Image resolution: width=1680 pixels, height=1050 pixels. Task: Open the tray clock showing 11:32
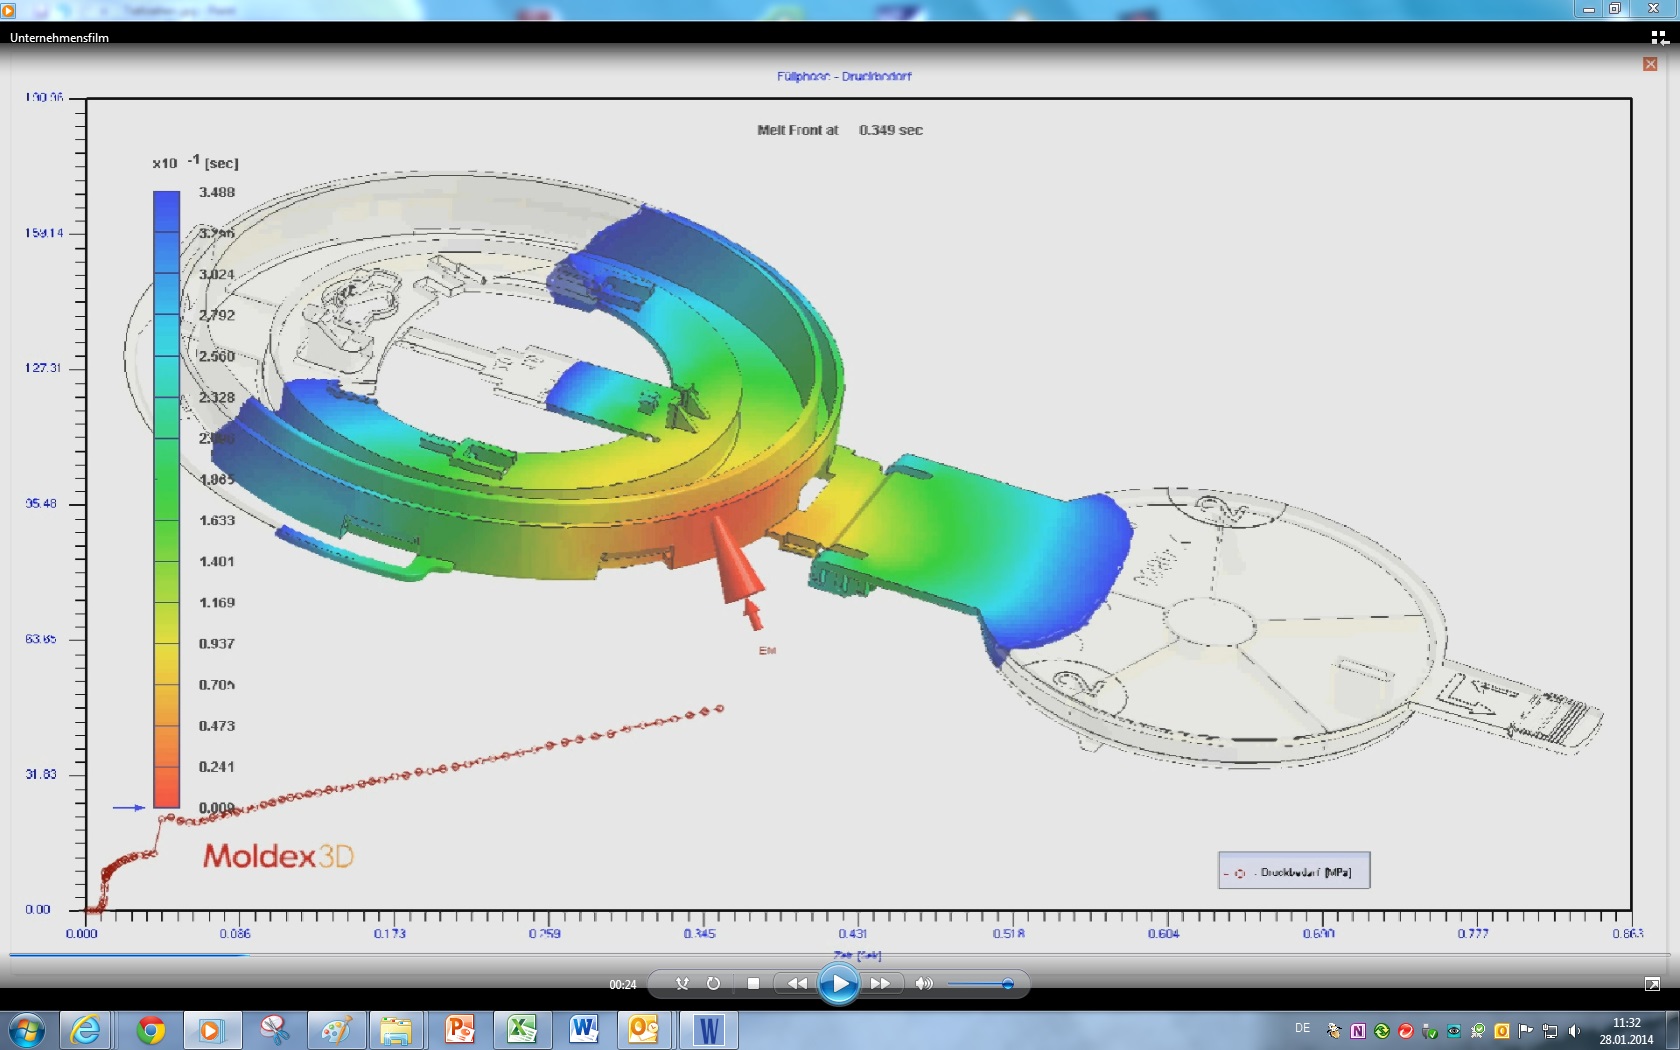1626,1031
